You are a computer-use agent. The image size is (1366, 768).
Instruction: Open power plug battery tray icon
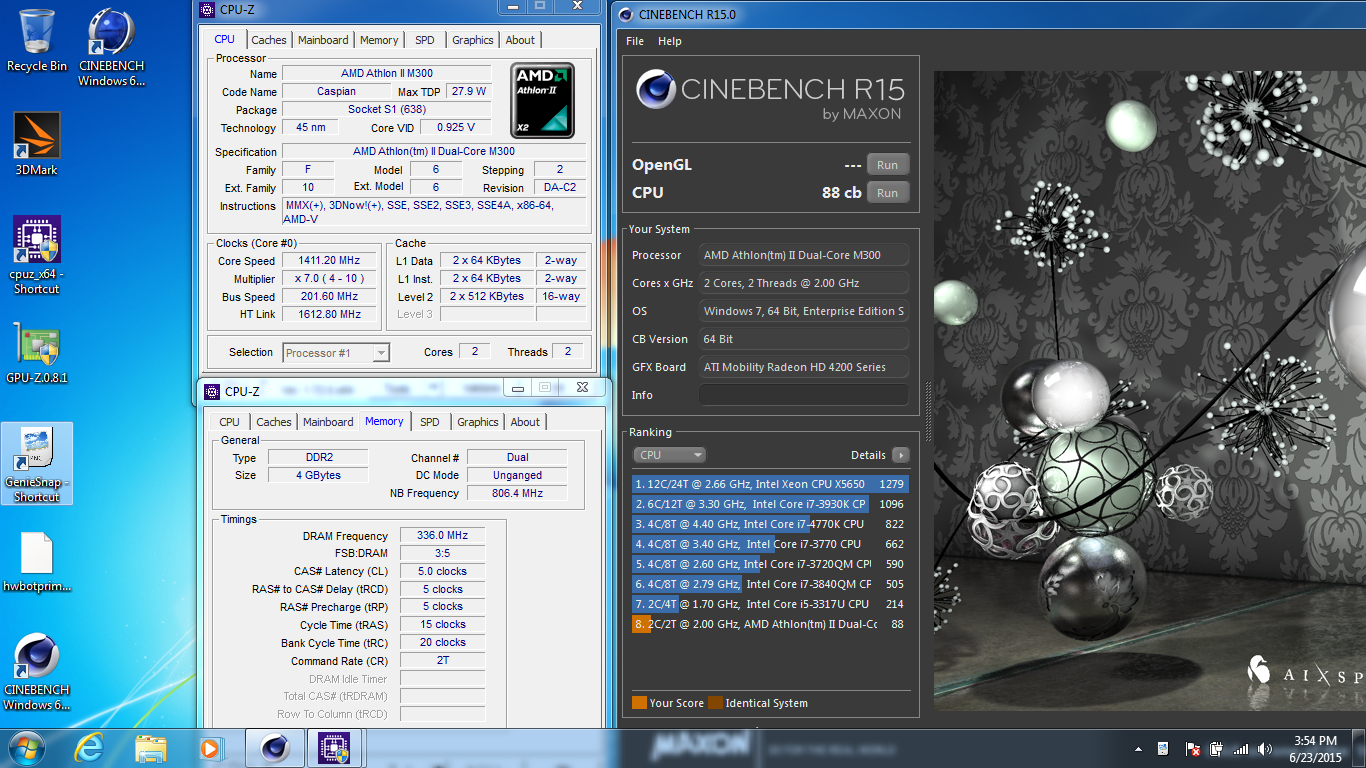1216,749
